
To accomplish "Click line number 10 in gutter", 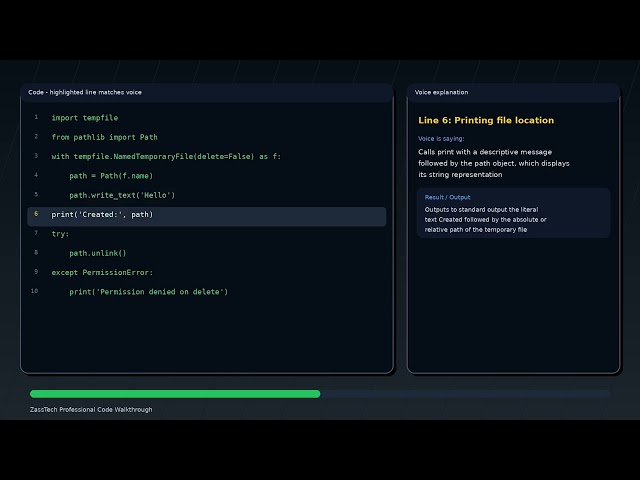I will 34,291.
